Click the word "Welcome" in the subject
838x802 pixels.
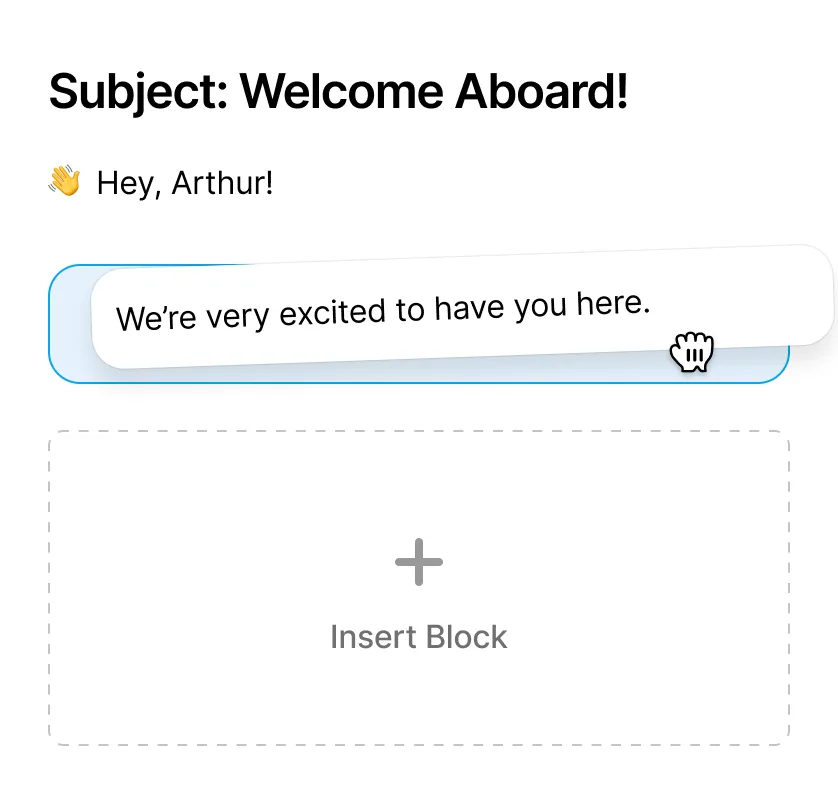coord(341,92)
